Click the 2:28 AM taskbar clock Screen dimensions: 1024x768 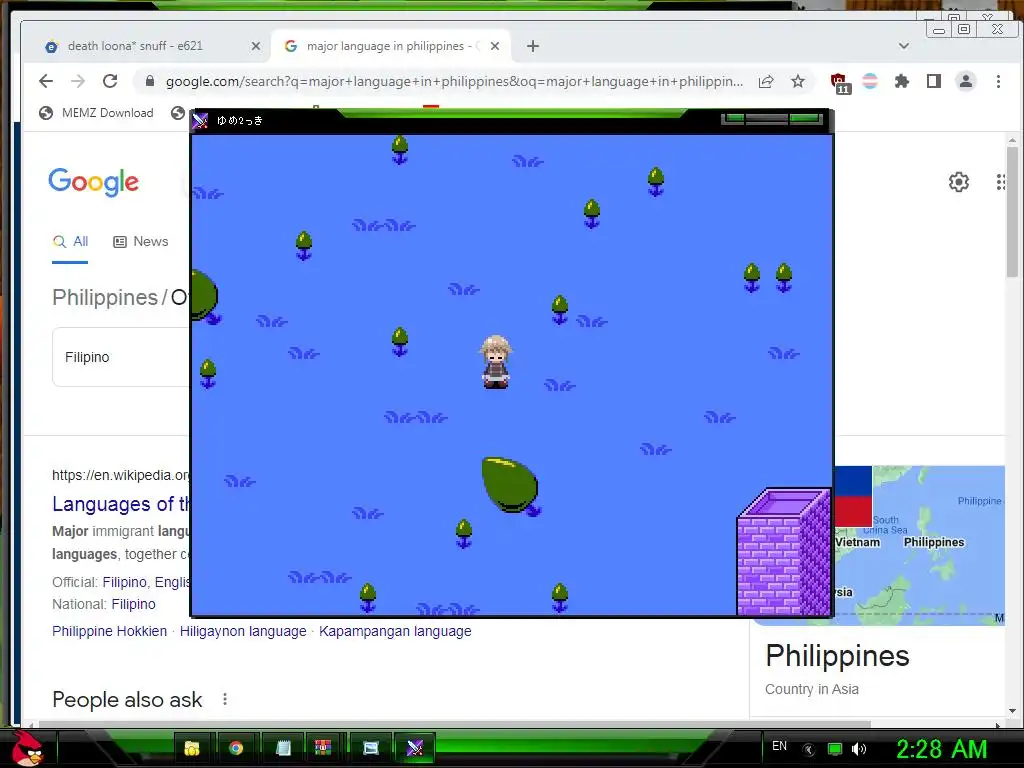(x=941, y=749)
